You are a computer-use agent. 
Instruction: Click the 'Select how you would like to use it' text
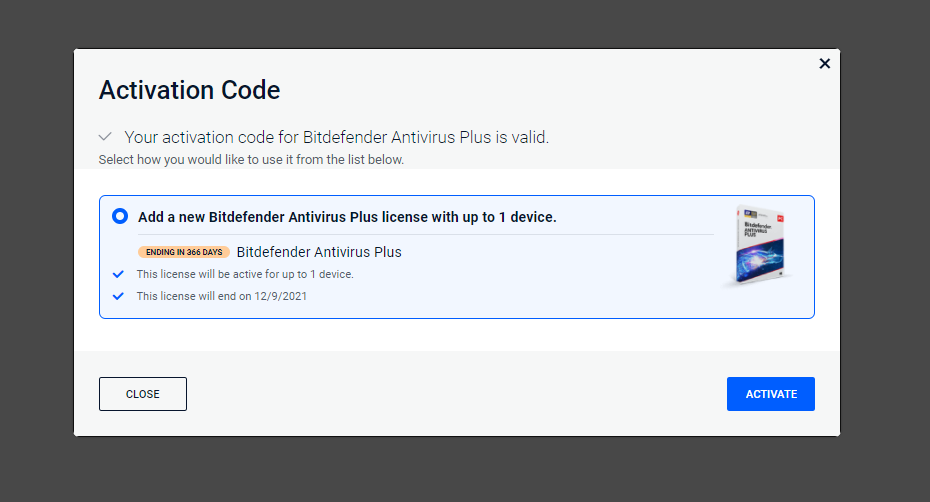tap(251, 160)
